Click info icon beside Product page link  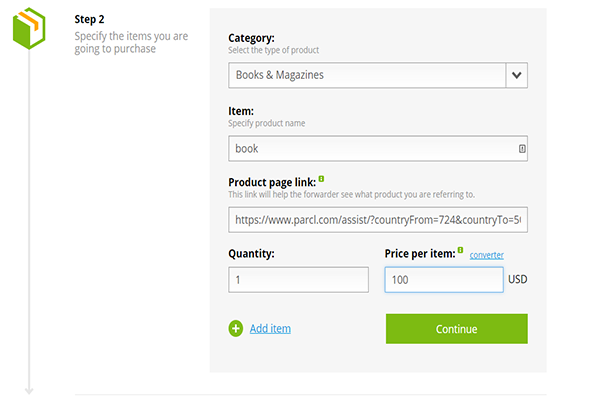tap(321, 179)
